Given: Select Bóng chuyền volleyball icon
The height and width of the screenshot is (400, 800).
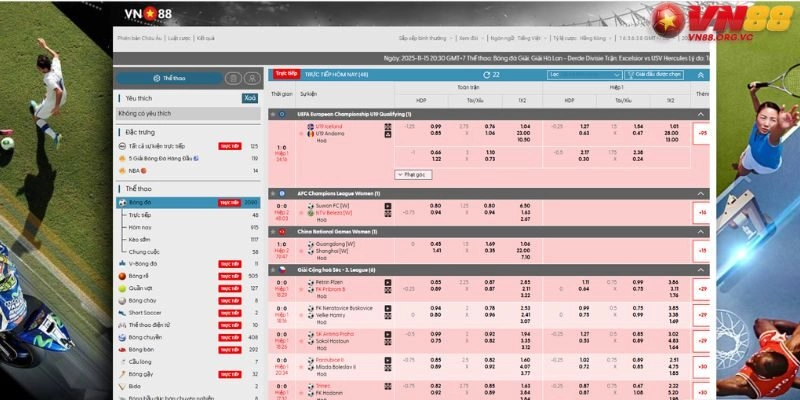Looking at the screenshot, I should (x=122, y=337).
